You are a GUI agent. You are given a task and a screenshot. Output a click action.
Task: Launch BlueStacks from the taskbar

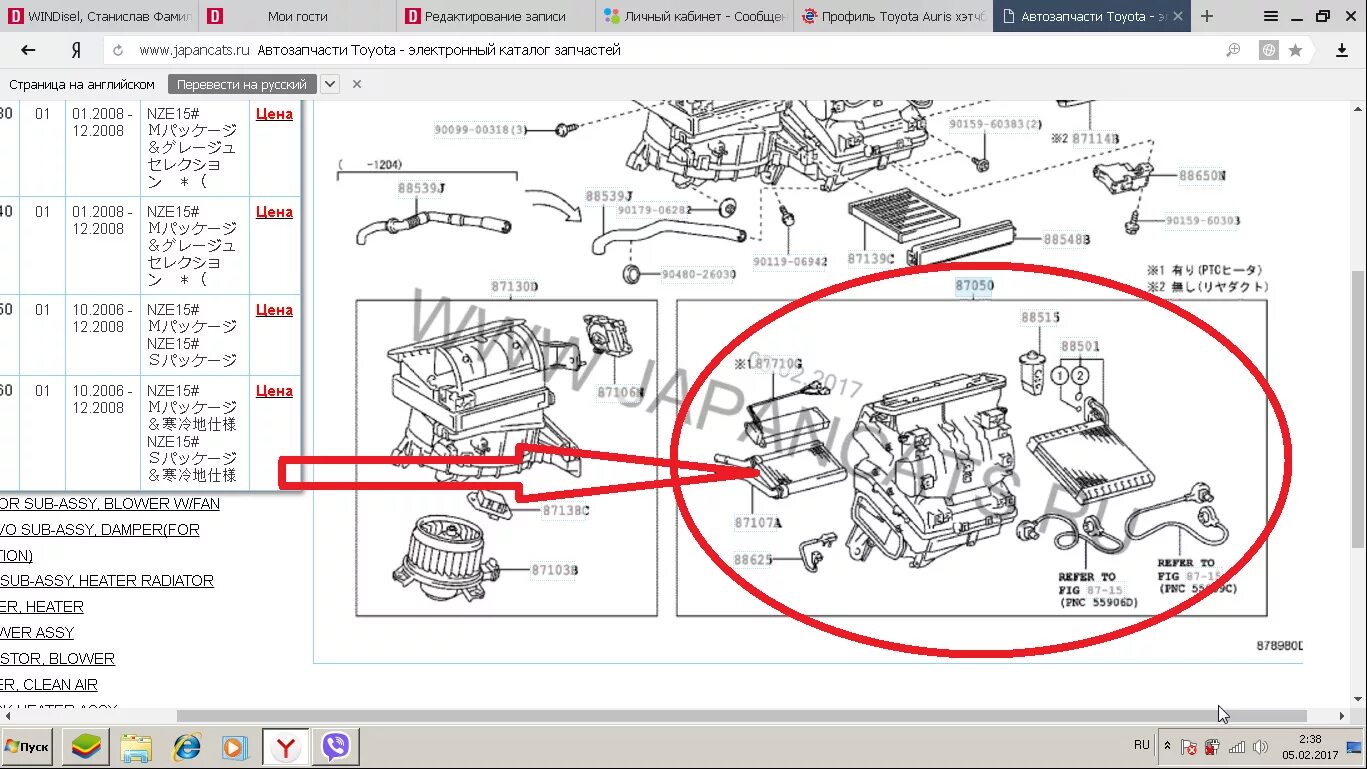[x=86, y=747]
